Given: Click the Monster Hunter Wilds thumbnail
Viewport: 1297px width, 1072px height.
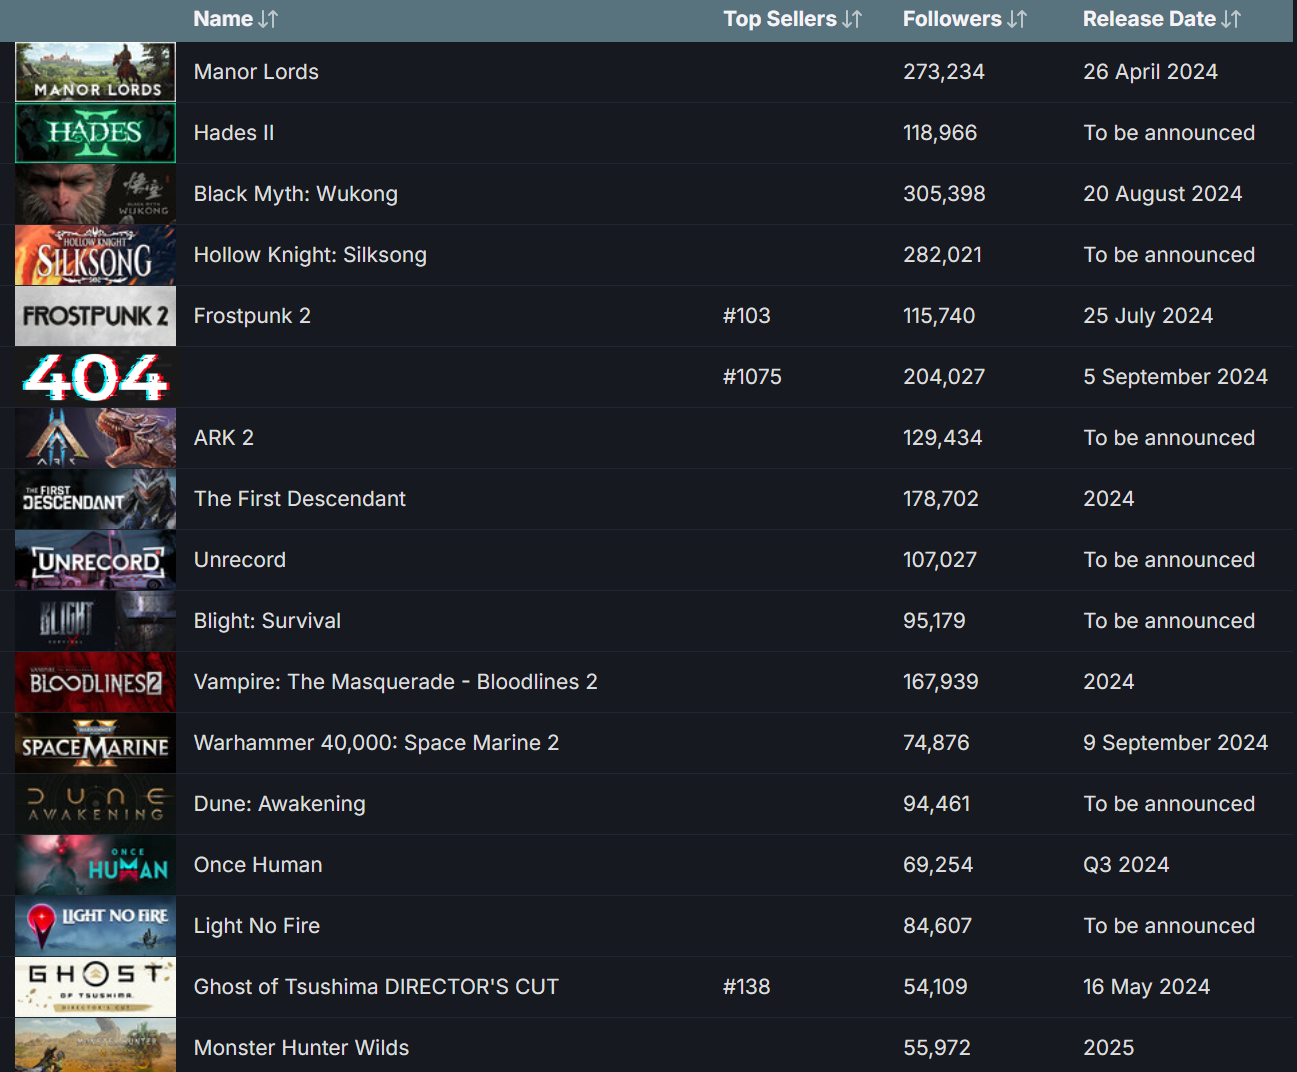Looking at the screenshot, I should [x=95, y=1045].
